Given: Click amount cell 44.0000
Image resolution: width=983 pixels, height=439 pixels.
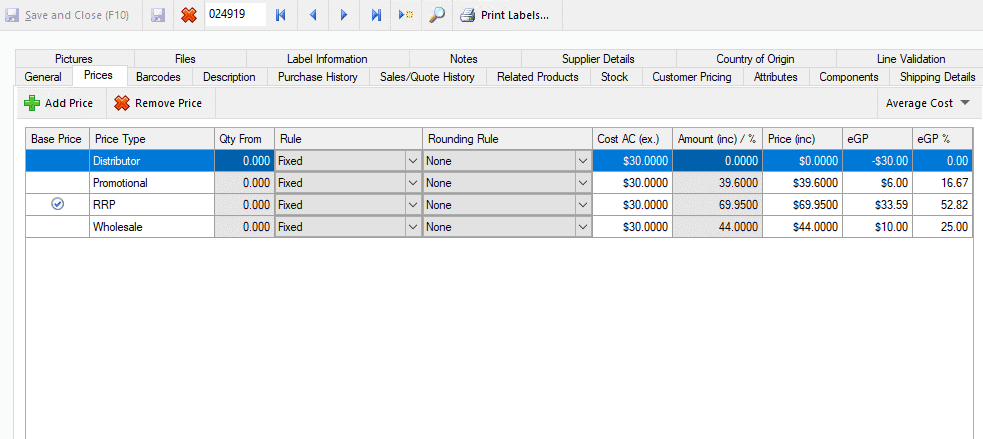Looking at the screenshot, I should pyautogui.click(x=718, y=227).
